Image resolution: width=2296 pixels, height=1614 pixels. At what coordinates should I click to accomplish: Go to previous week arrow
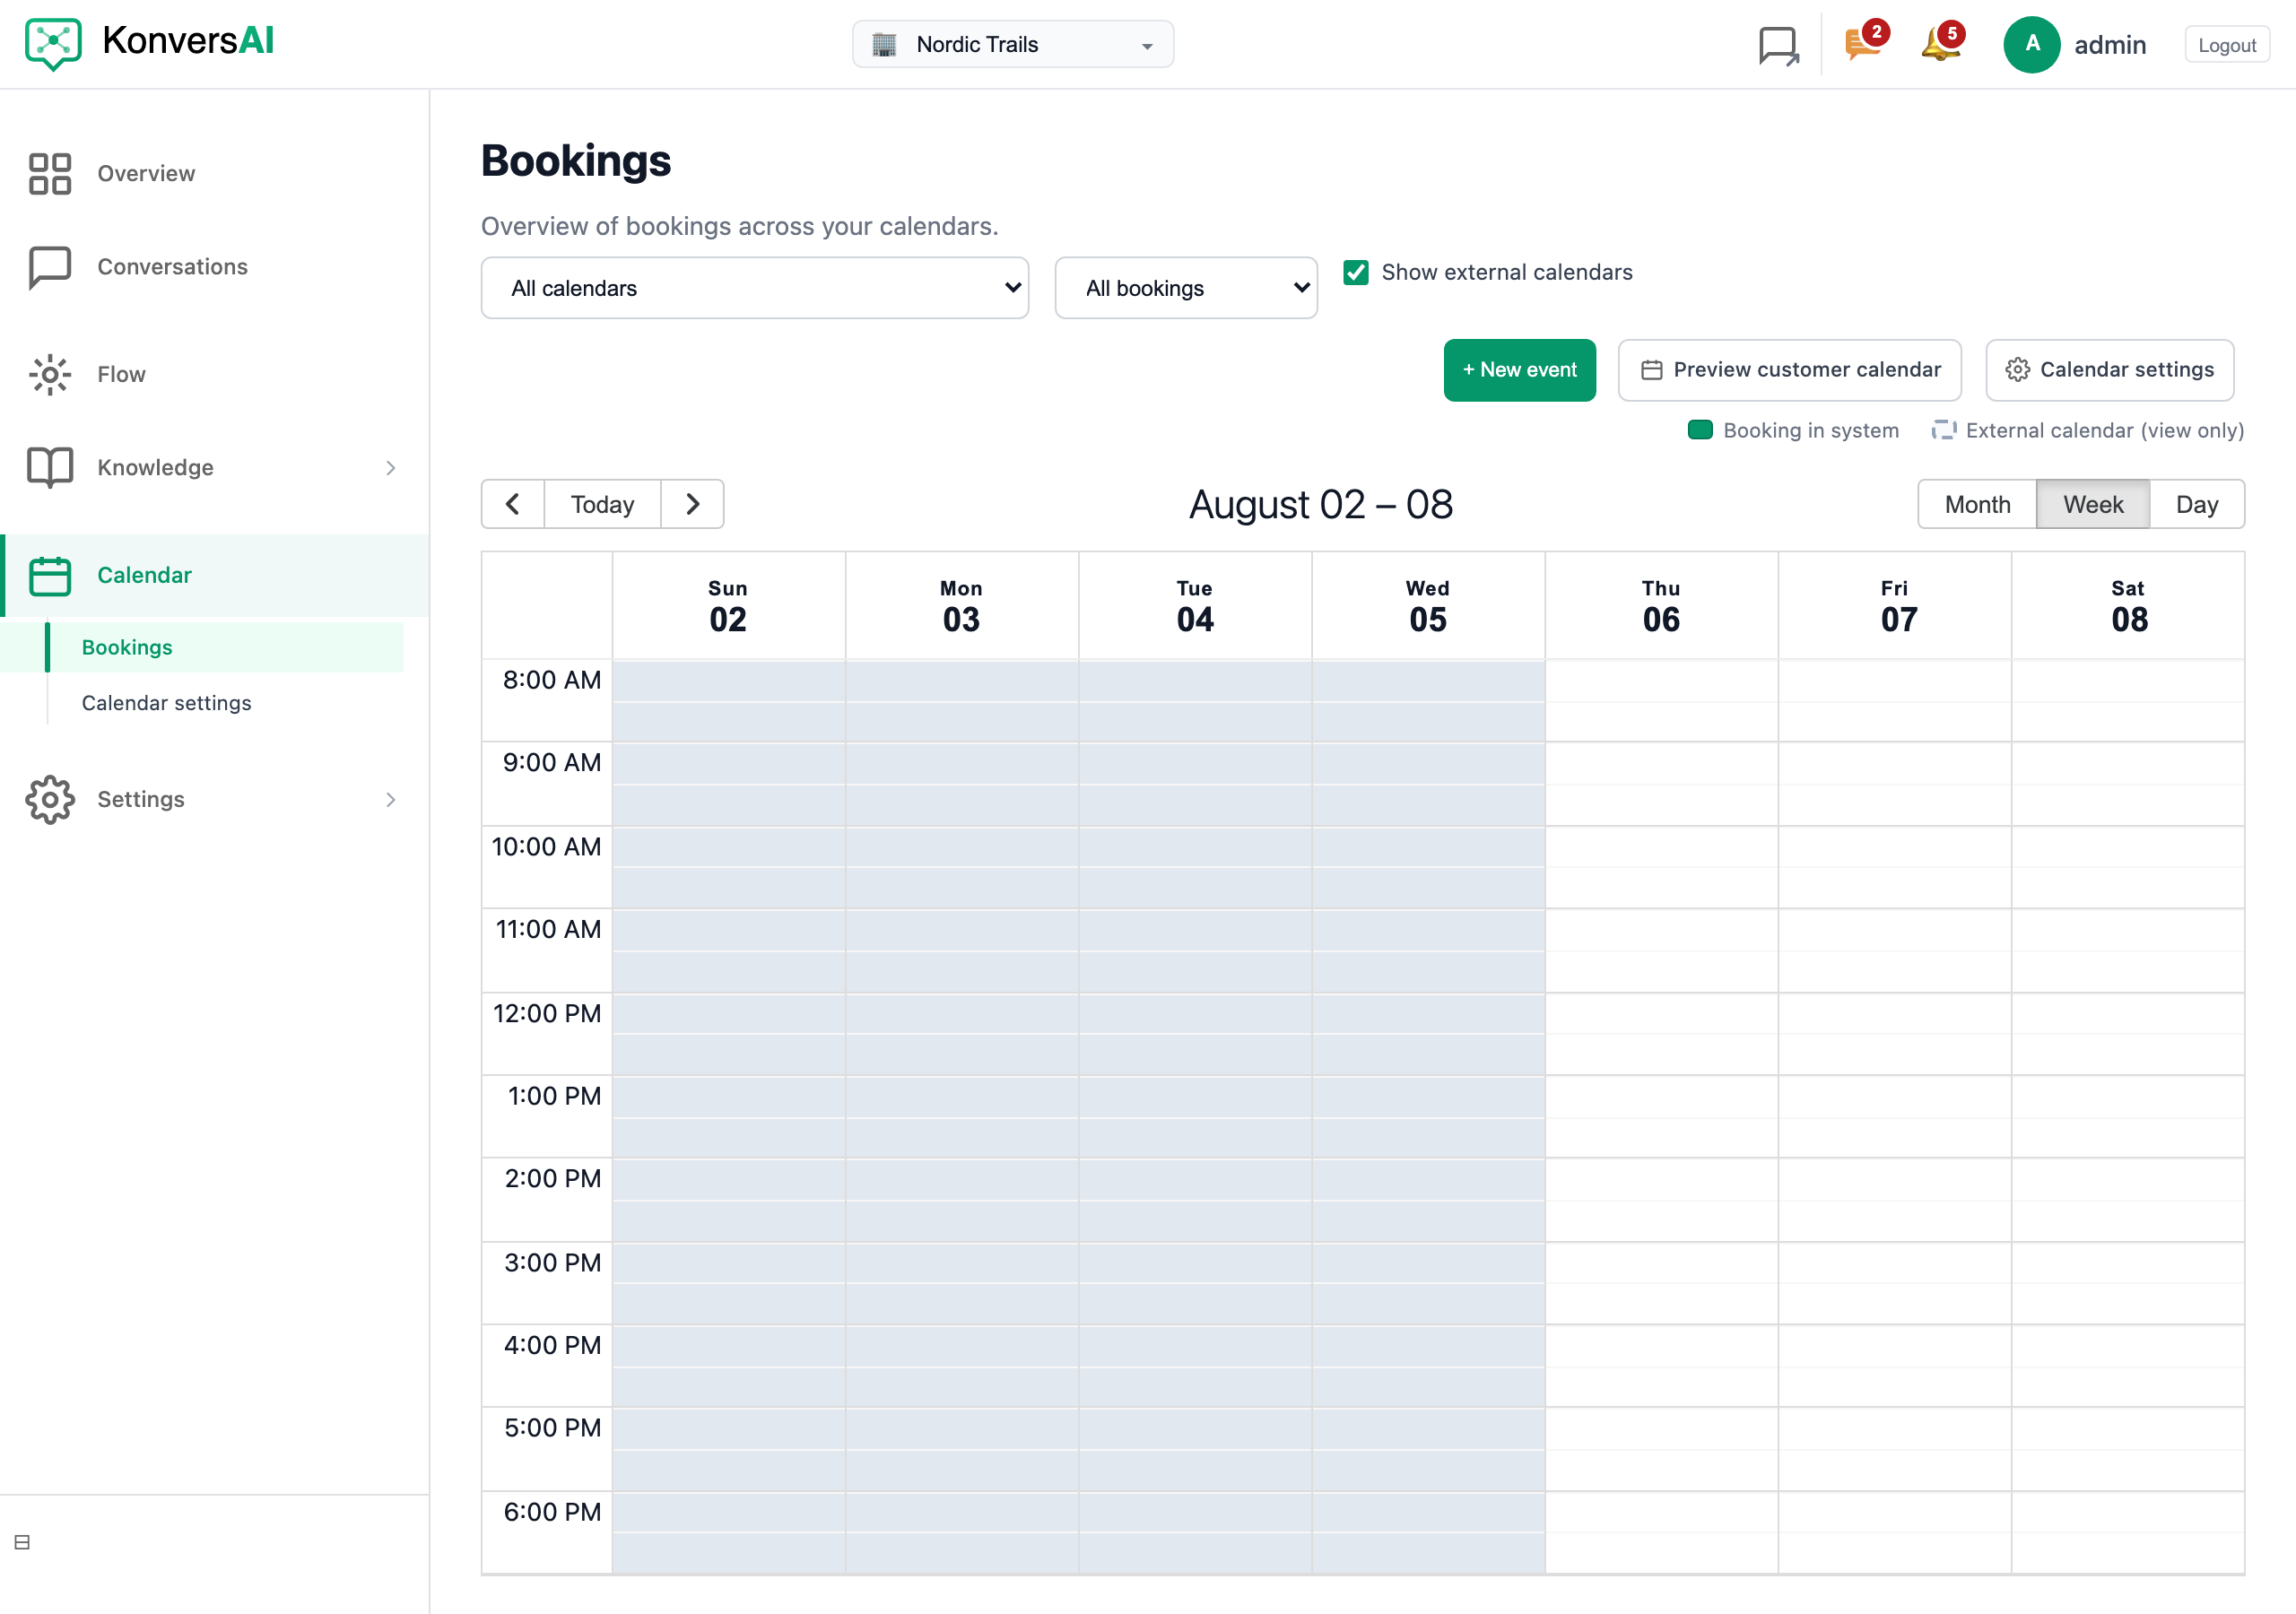point(513,504)
